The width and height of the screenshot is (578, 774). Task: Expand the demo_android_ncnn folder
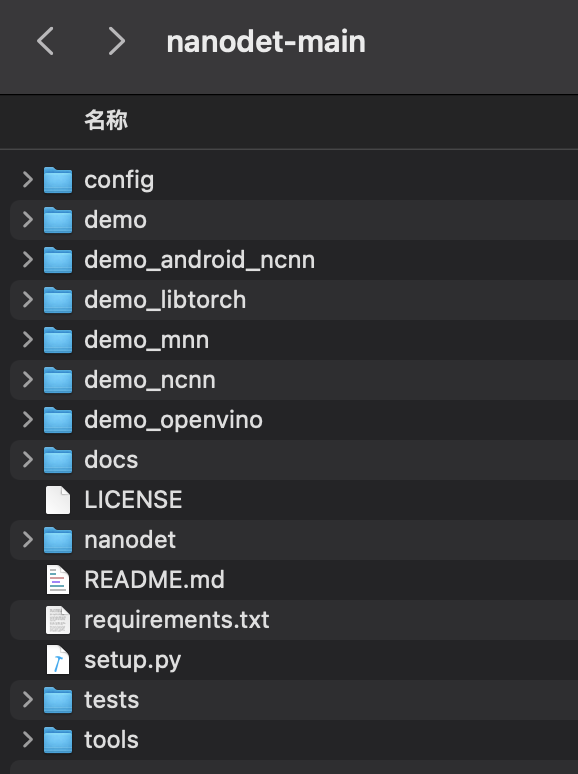pos(28,260)
